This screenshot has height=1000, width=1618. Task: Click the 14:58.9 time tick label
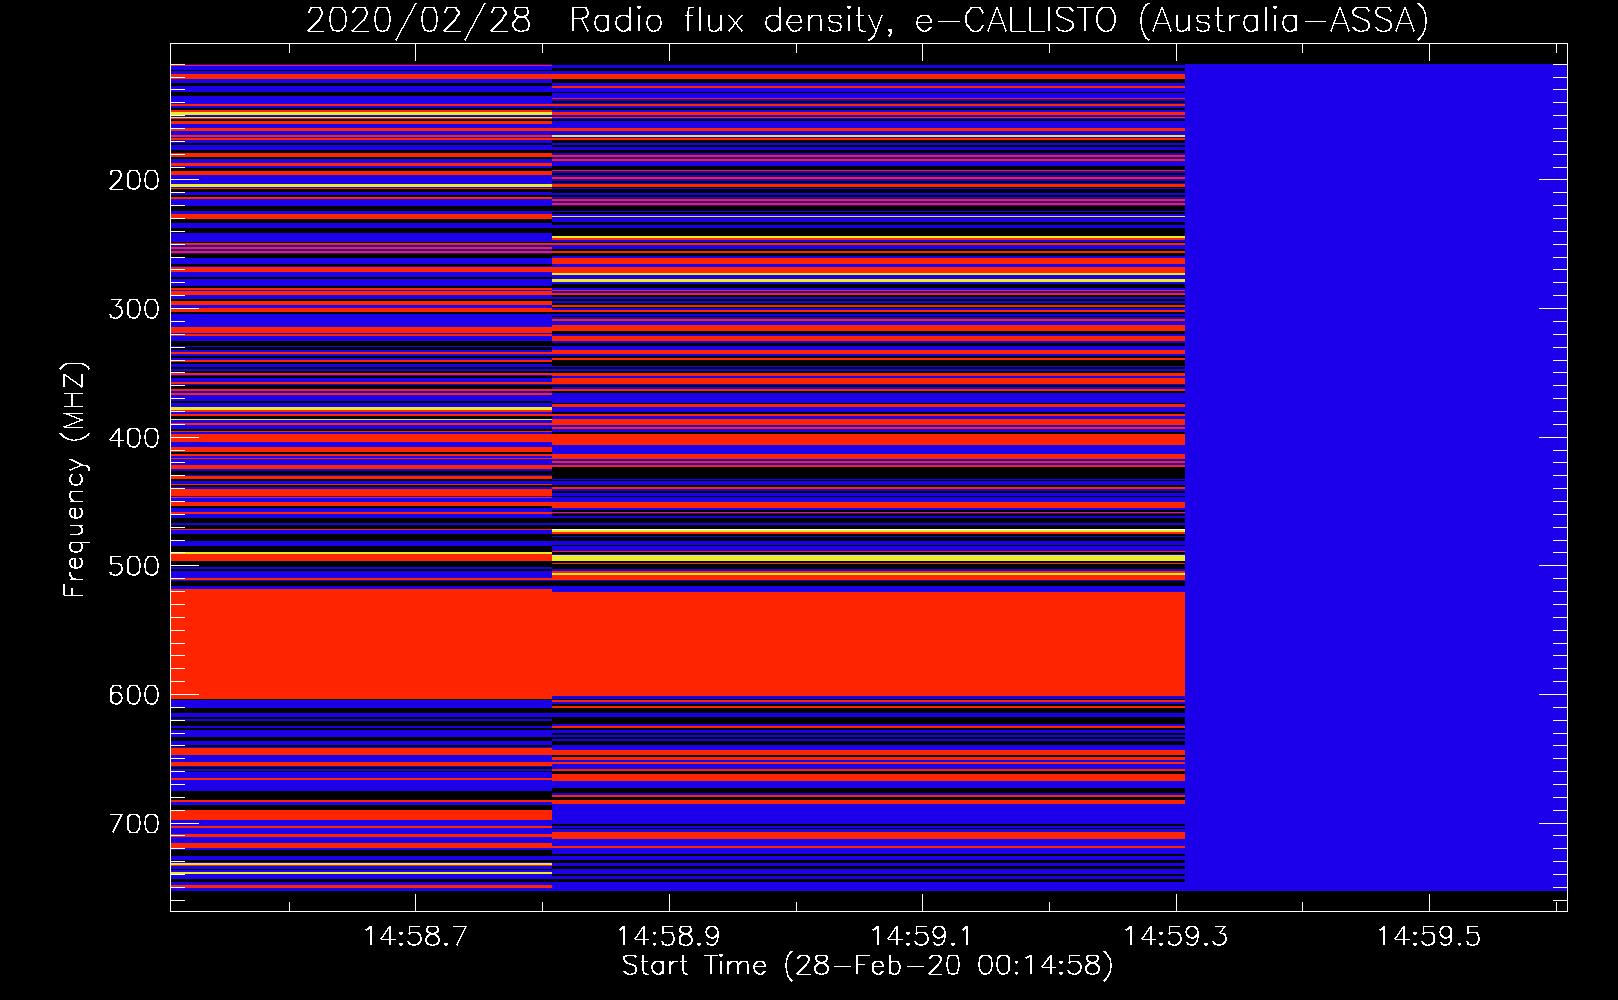coord(668,936)
